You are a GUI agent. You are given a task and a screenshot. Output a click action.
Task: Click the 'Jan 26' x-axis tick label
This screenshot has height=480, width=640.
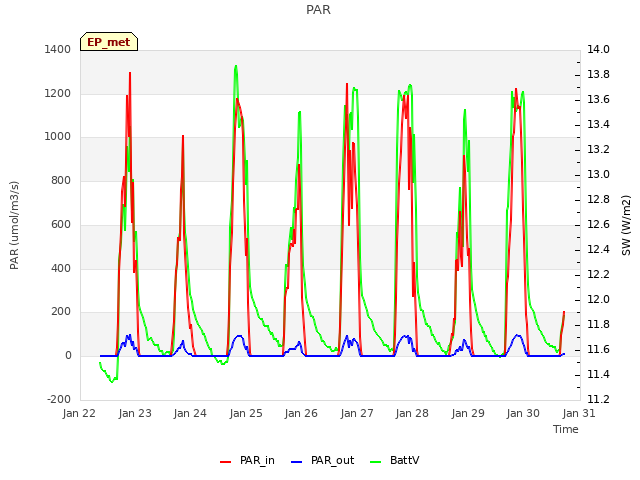click(301, 413)
